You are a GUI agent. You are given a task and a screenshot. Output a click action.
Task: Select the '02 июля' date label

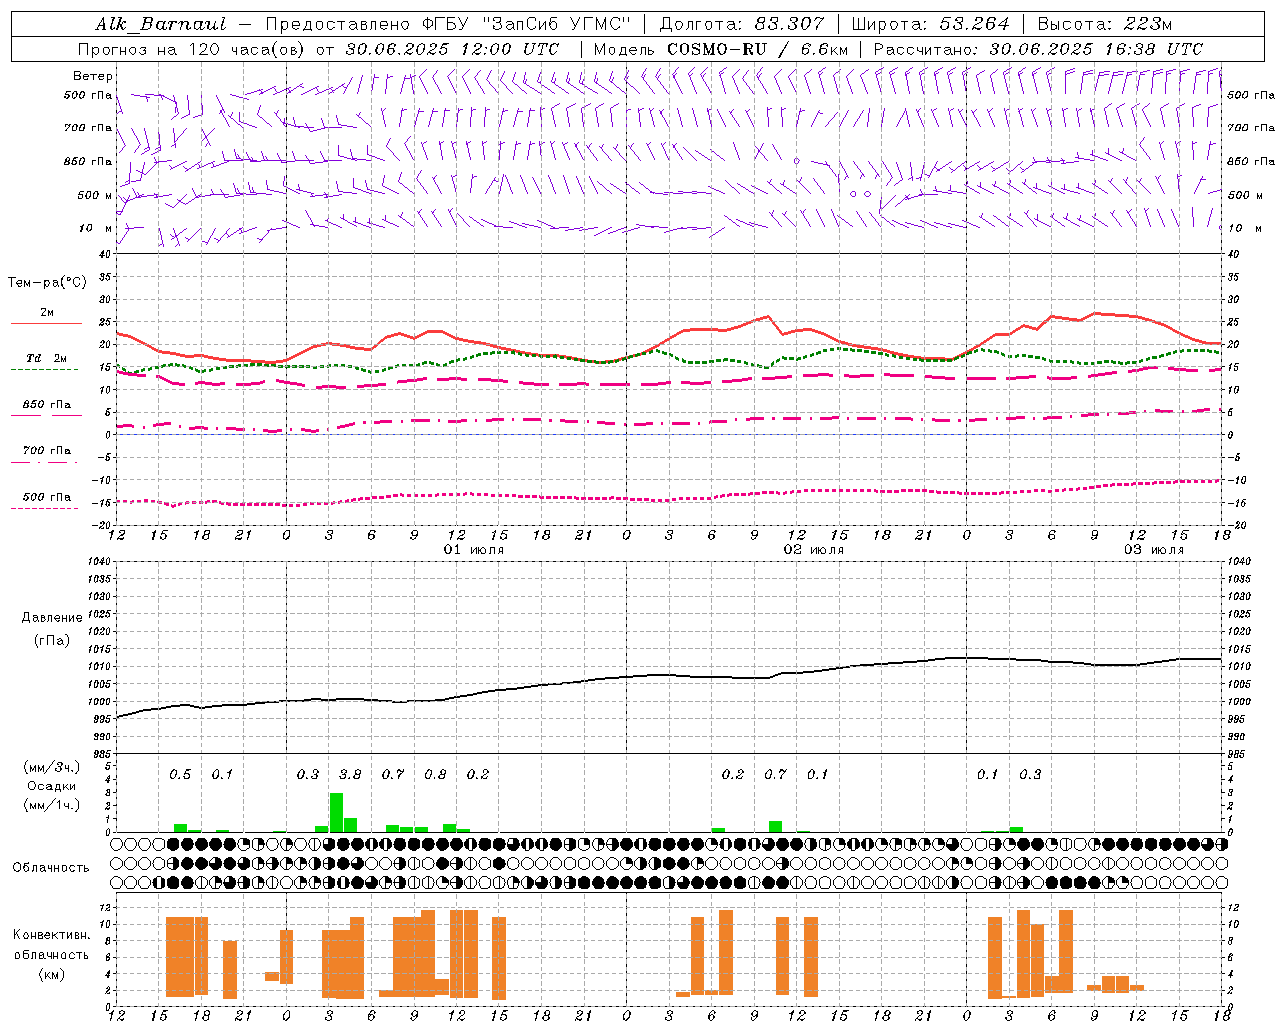click(814, 550)
